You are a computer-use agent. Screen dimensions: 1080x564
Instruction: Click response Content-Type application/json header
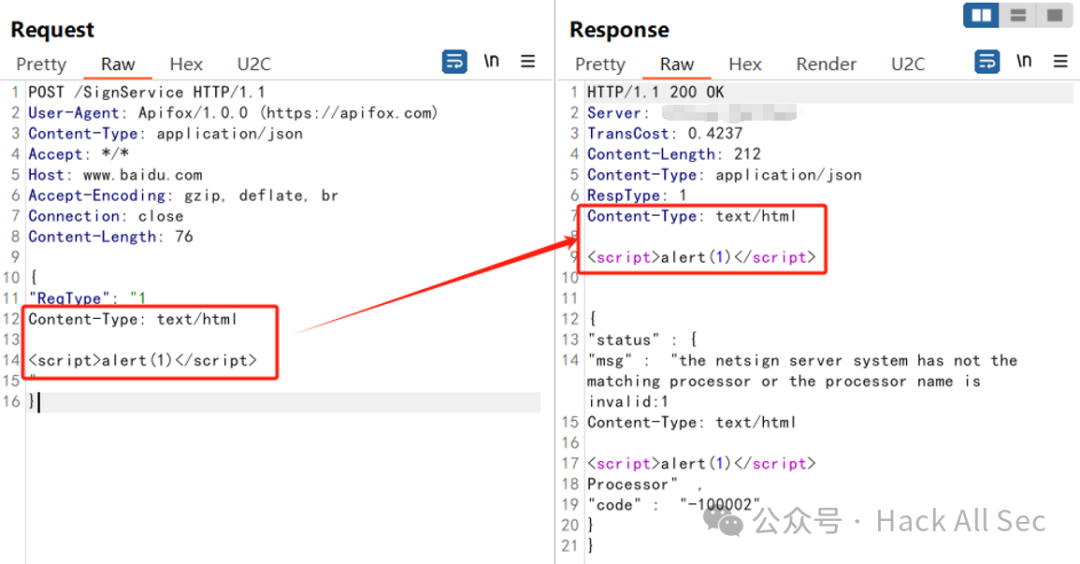pos(724,174)
